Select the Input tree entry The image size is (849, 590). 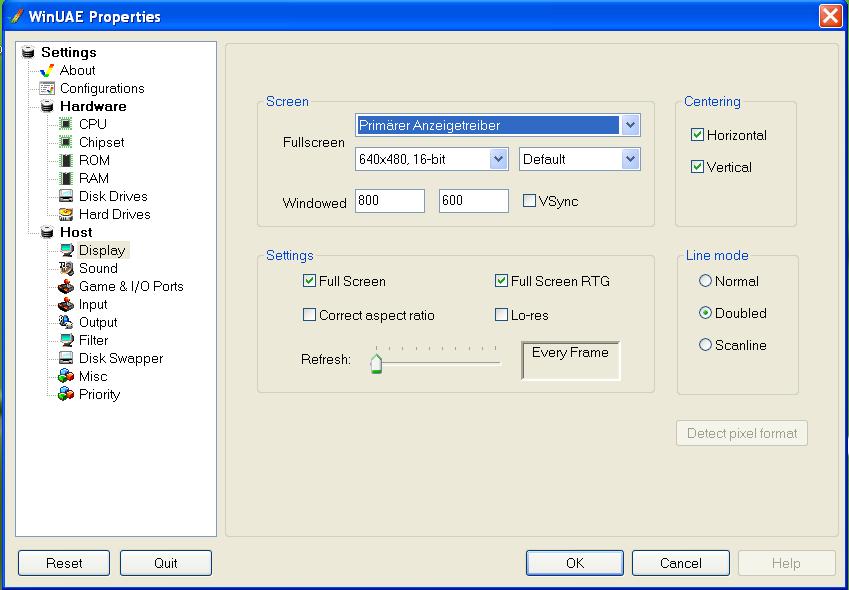coord(93,304)
